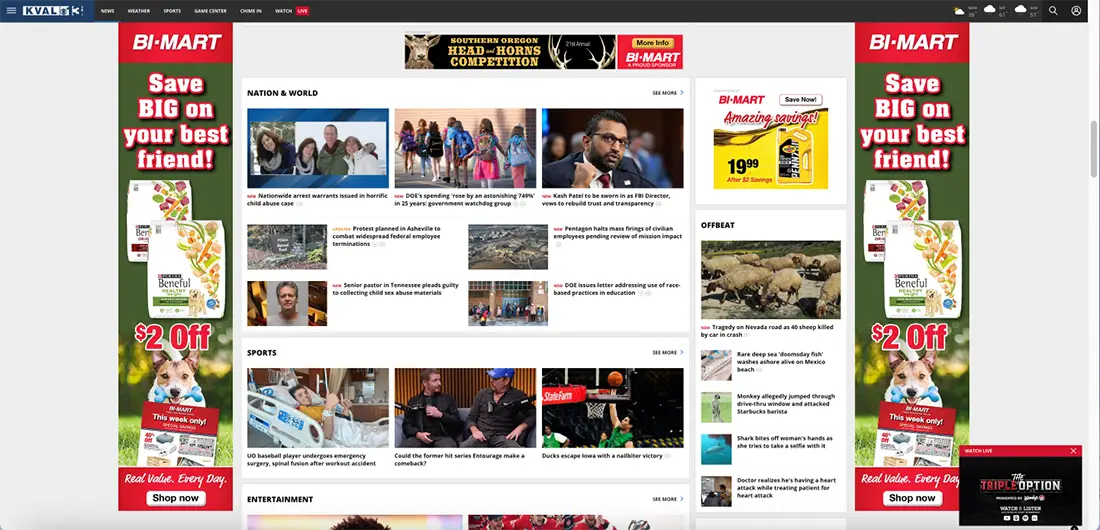The image size is (1100, 530).
Task: Click the Asheville forest sign thumbnail
Action: (x=287, y=247)
